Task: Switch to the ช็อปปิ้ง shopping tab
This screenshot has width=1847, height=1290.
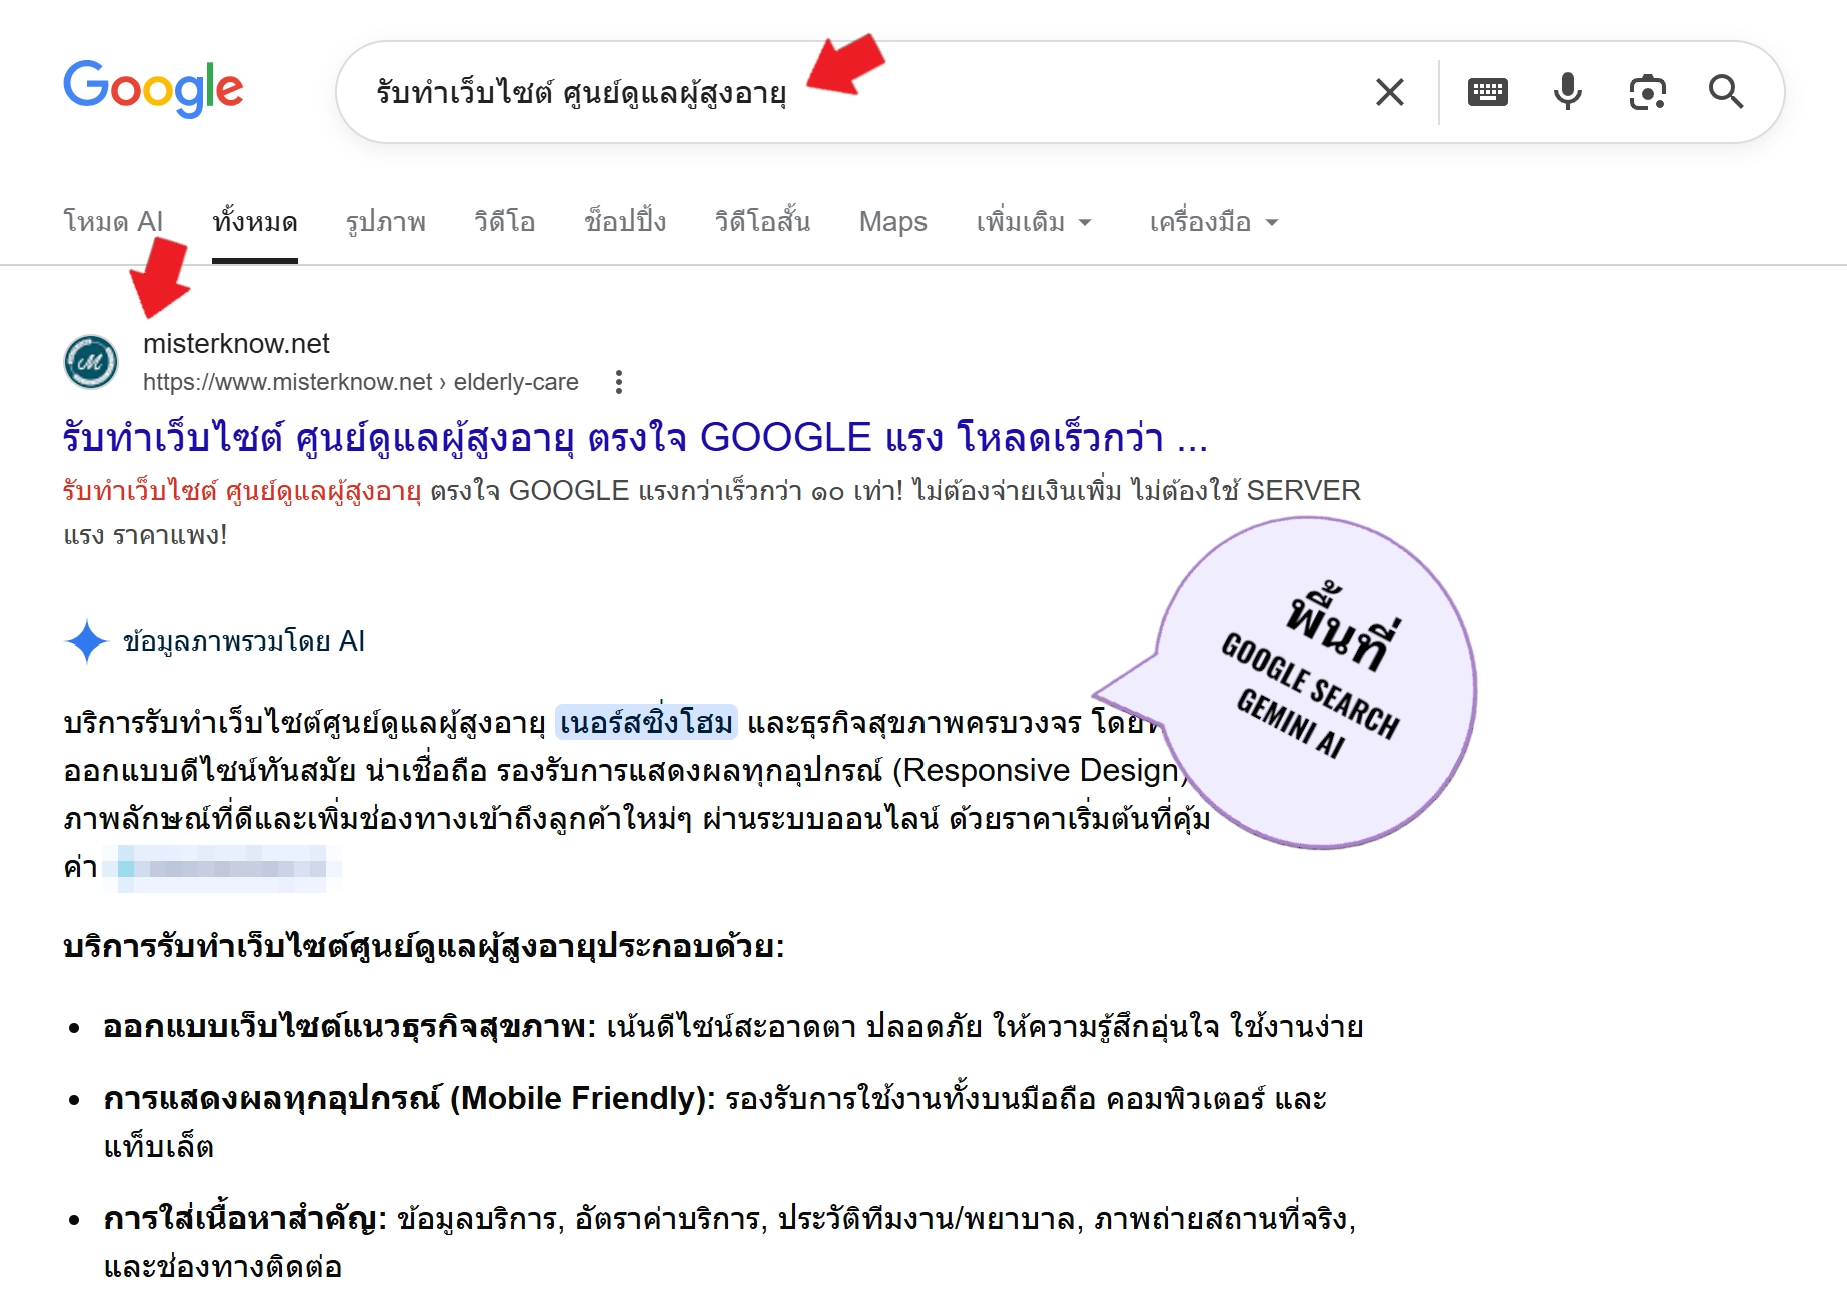Action: click(625, 221)
